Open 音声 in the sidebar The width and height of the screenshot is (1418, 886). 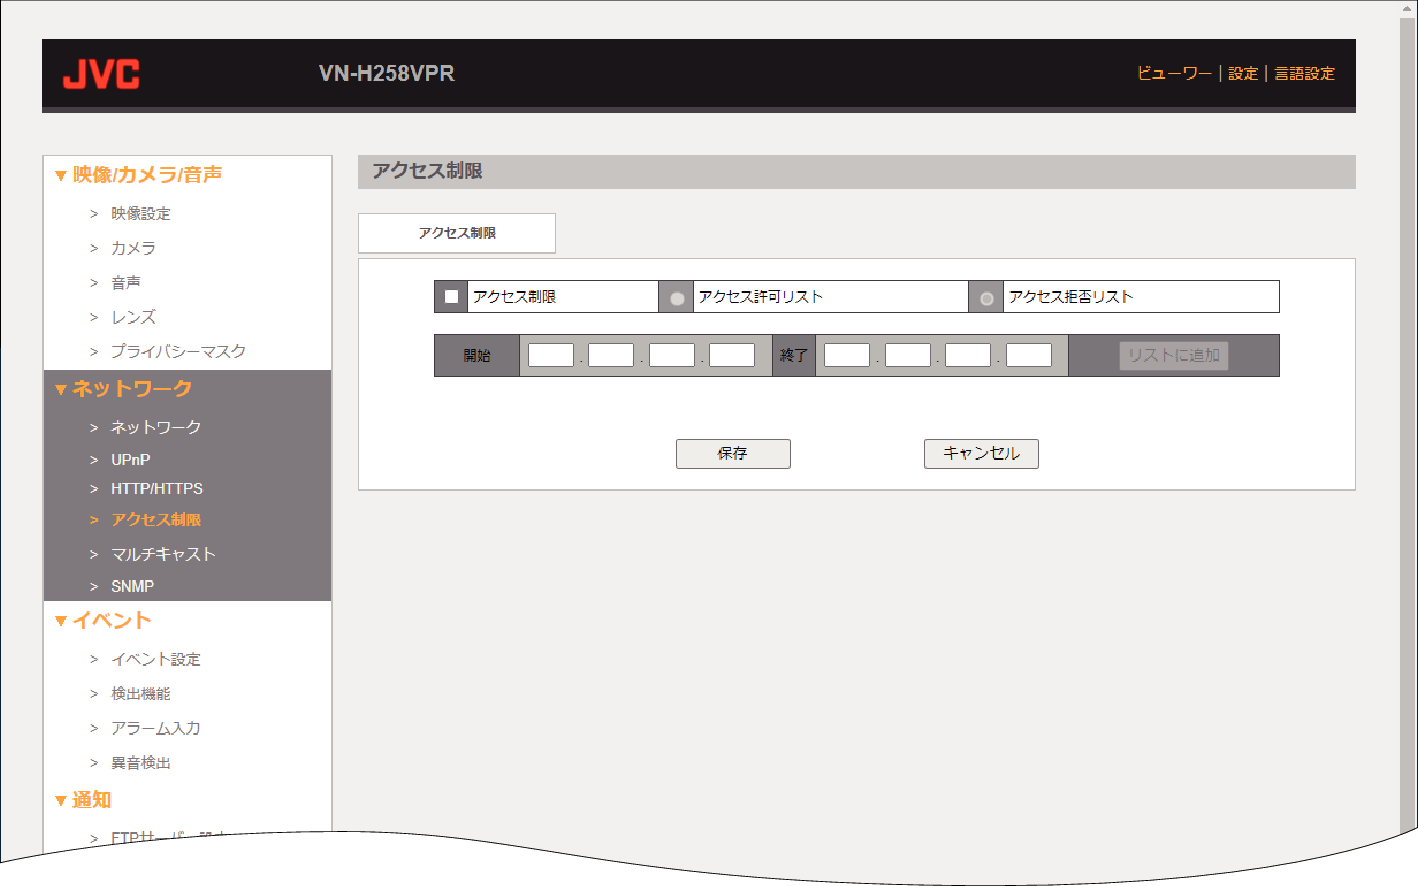click(x=125, y=282)
